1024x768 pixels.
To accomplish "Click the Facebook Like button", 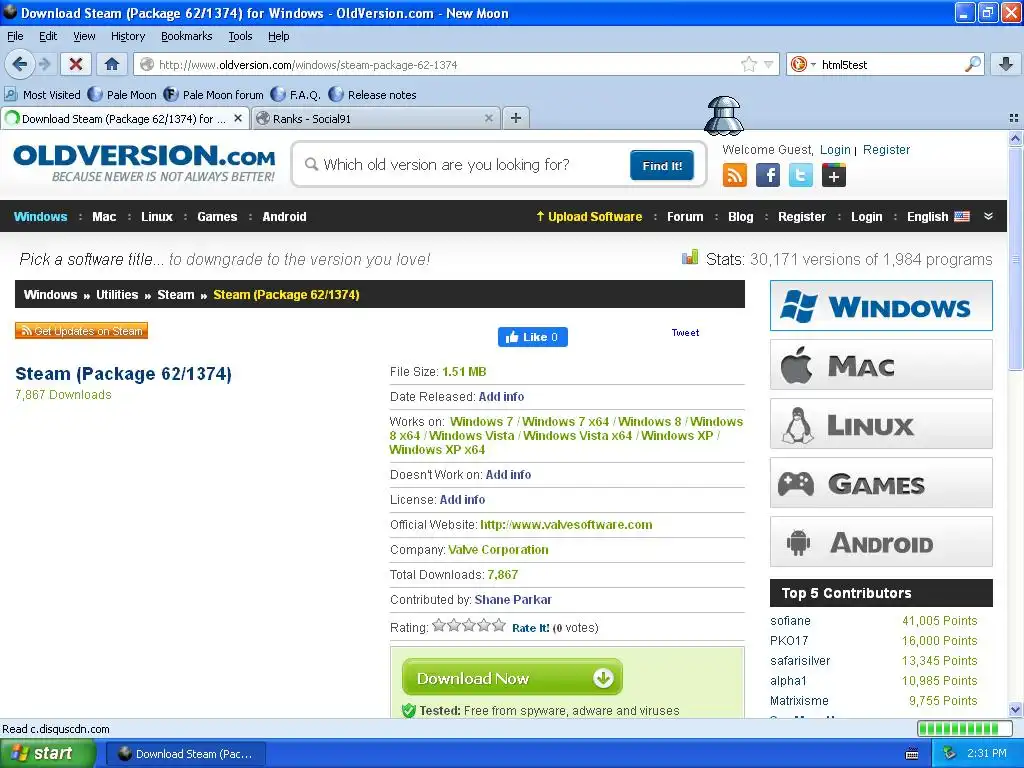I will click(532, 337).
